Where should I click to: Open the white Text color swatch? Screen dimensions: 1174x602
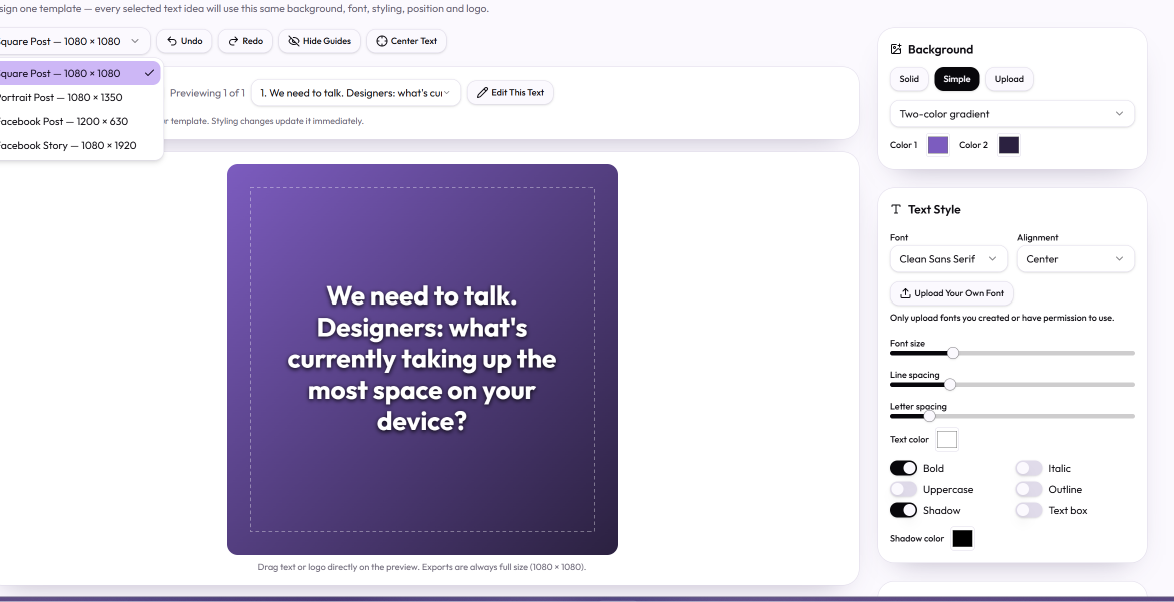click(946, 440)
